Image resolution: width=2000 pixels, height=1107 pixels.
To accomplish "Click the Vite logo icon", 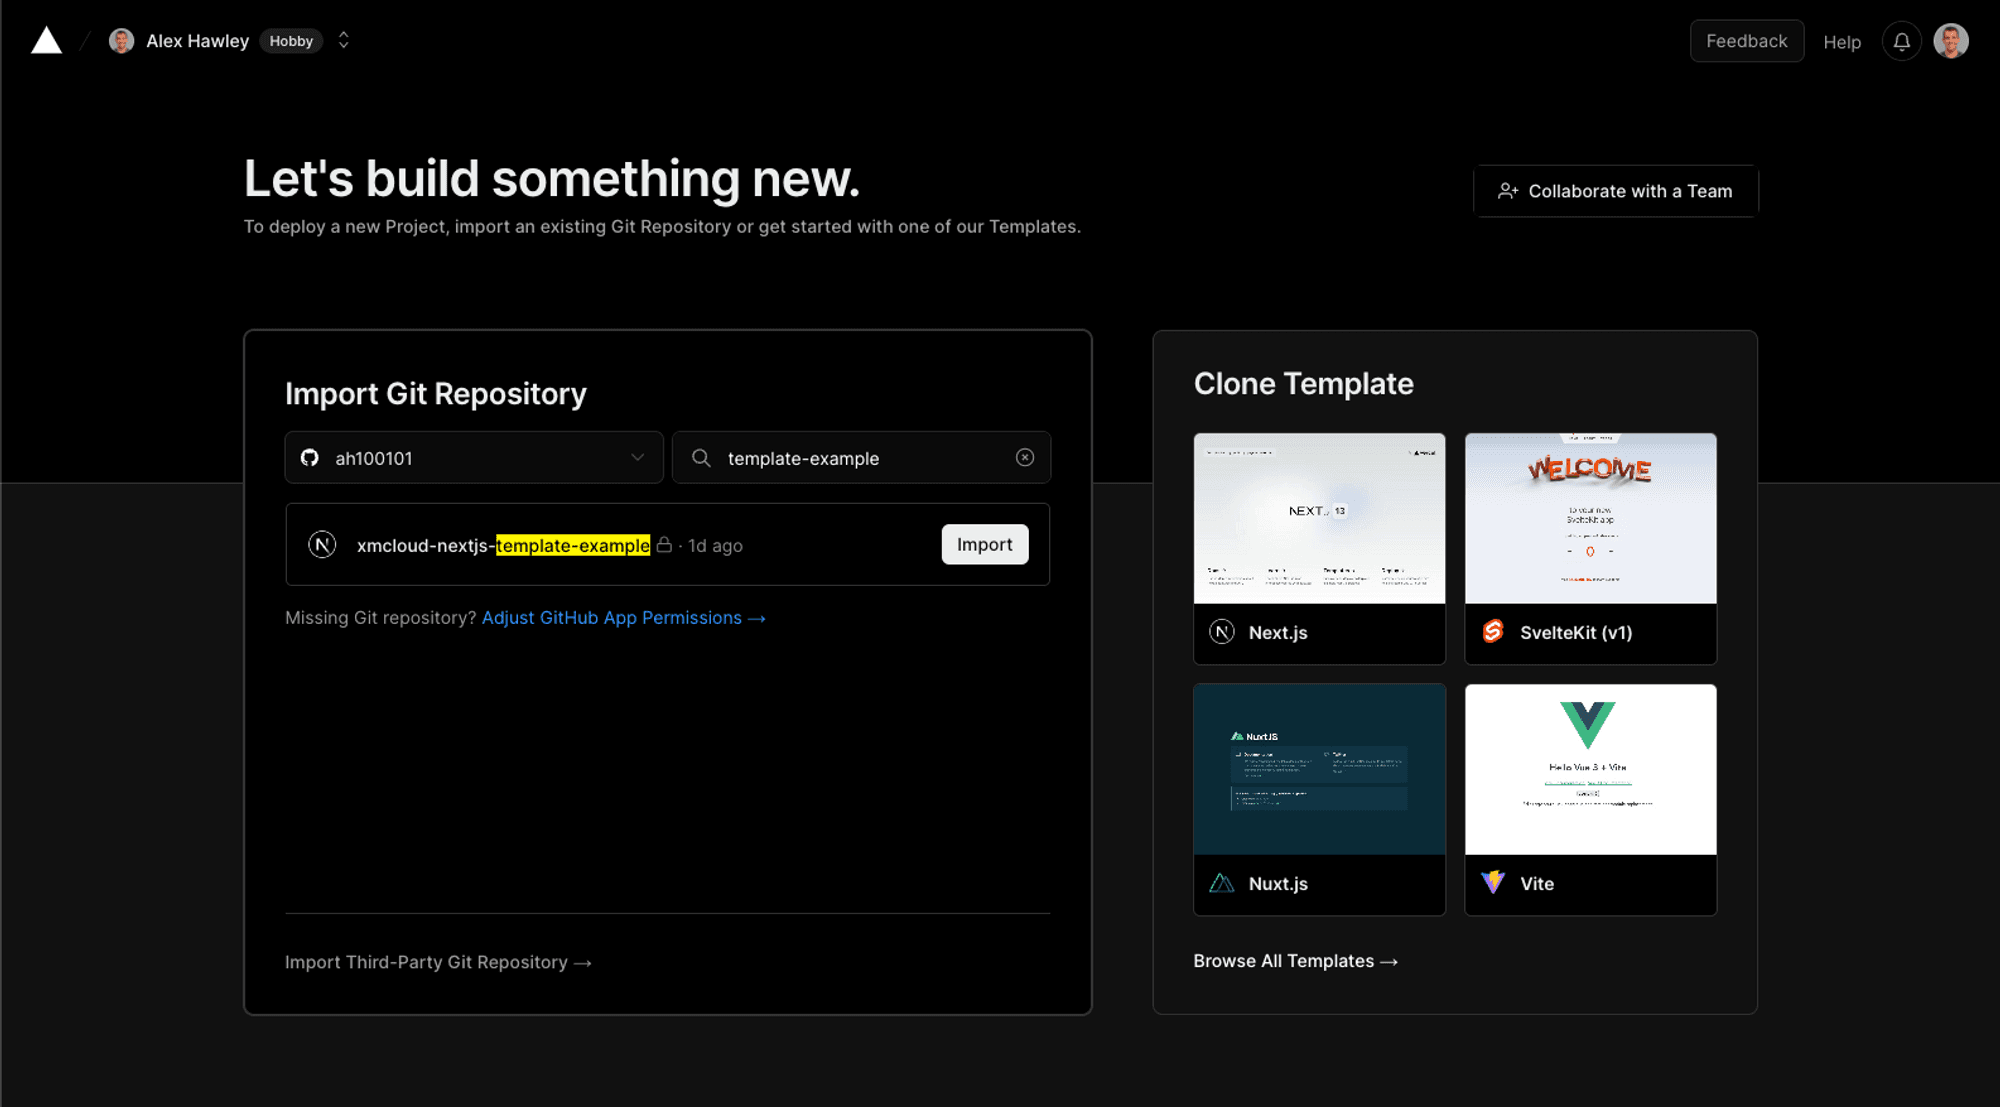I will [x=1493, y=883].
